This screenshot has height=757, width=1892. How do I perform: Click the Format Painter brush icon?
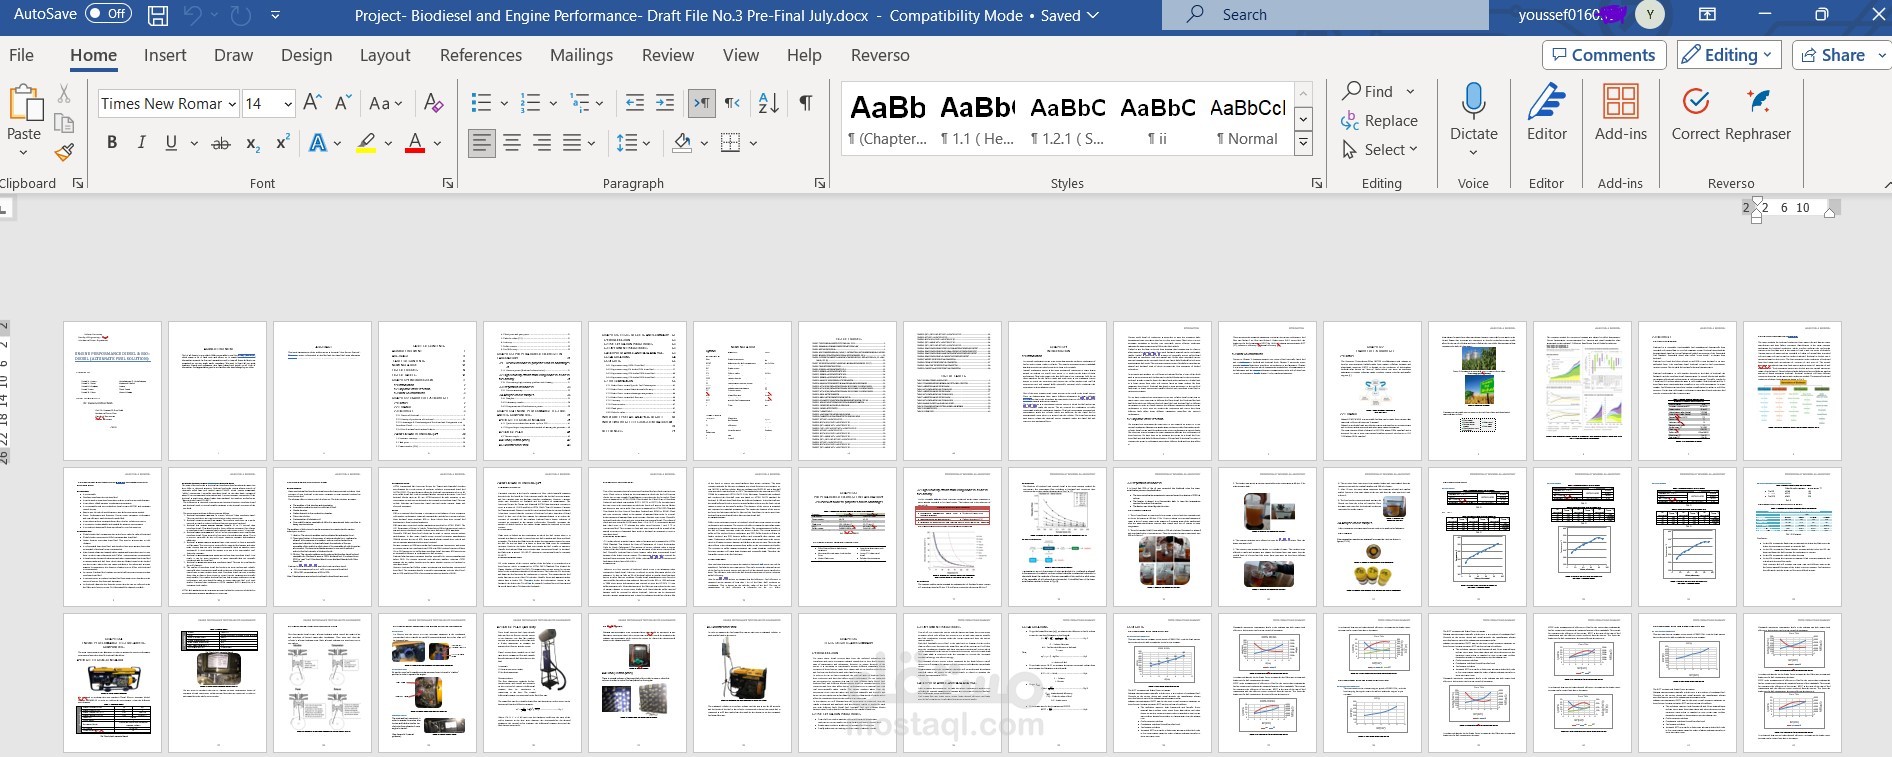pyautogui.click(x=64, y=152)
